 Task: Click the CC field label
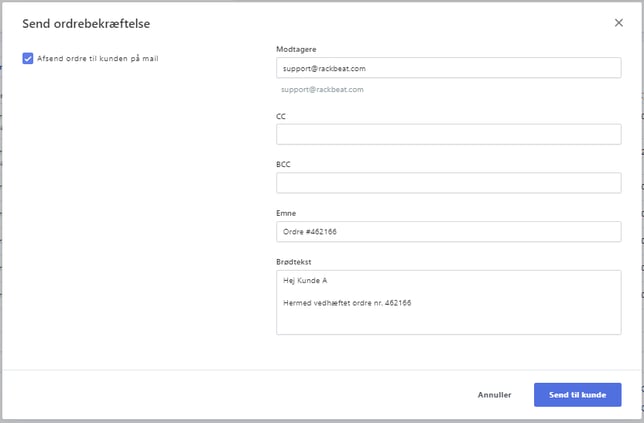[x=281, y=116]
